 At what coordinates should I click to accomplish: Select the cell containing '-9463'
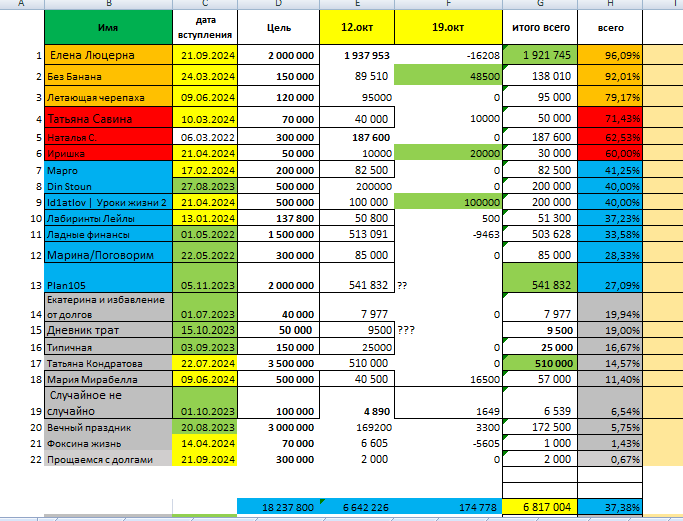click(x=448, y=234)
